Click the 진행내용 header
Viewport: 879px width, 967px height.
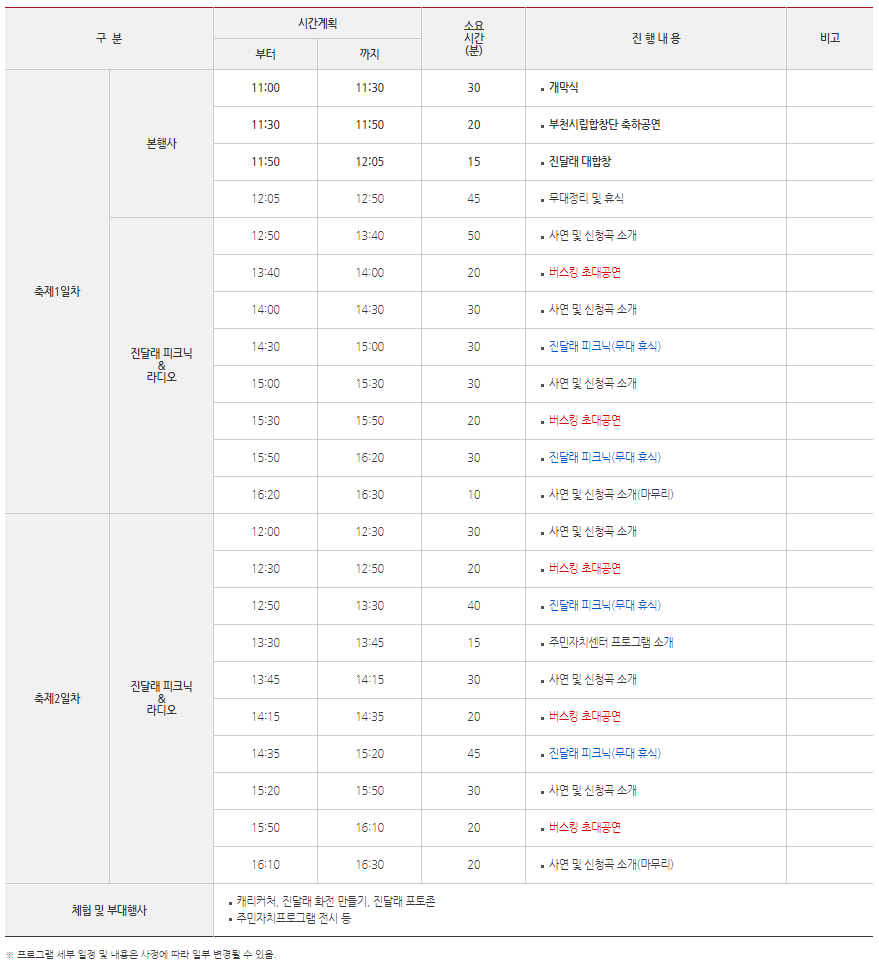point(654,37)
